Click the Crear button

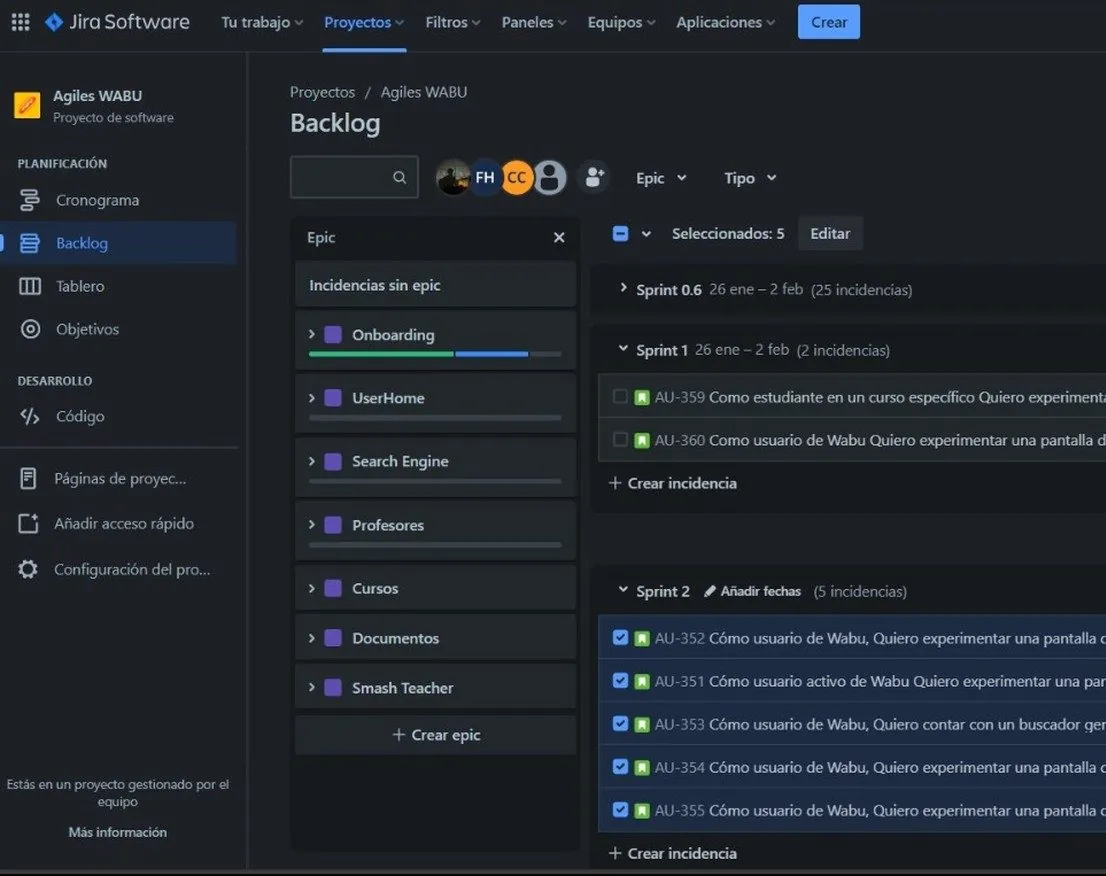tap(829, 22)
